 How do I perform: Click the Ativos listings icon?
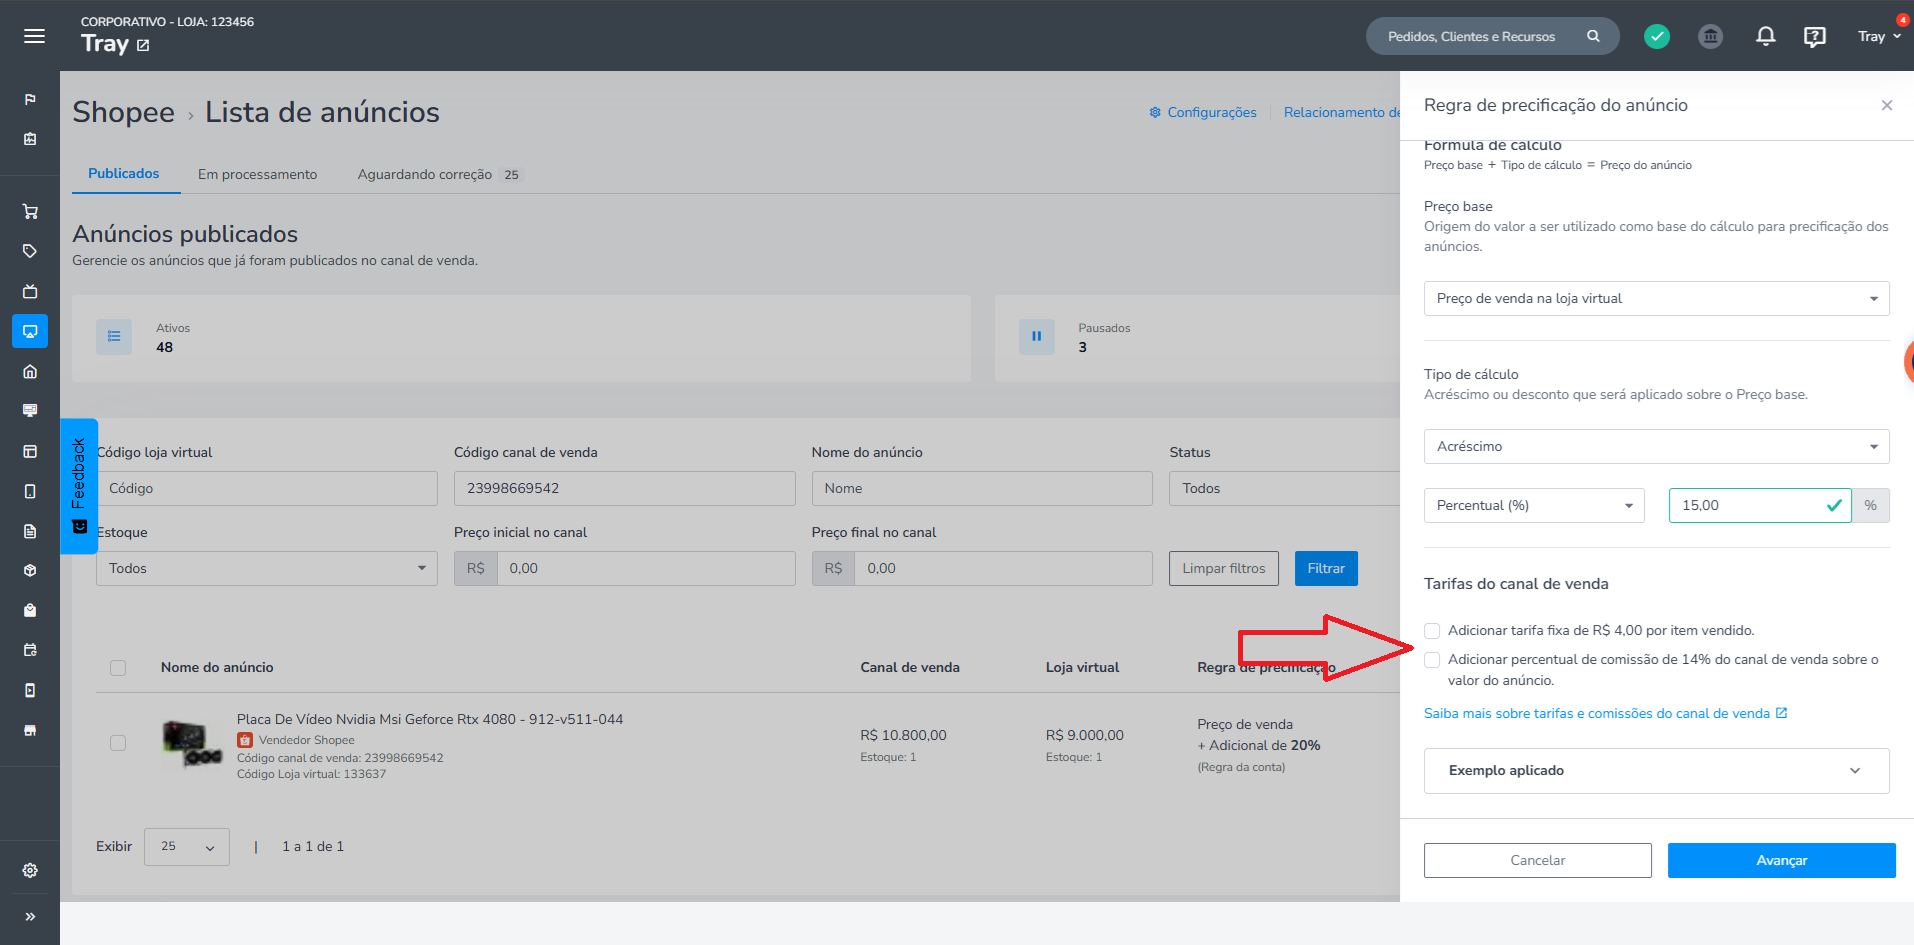pos(114,337)
